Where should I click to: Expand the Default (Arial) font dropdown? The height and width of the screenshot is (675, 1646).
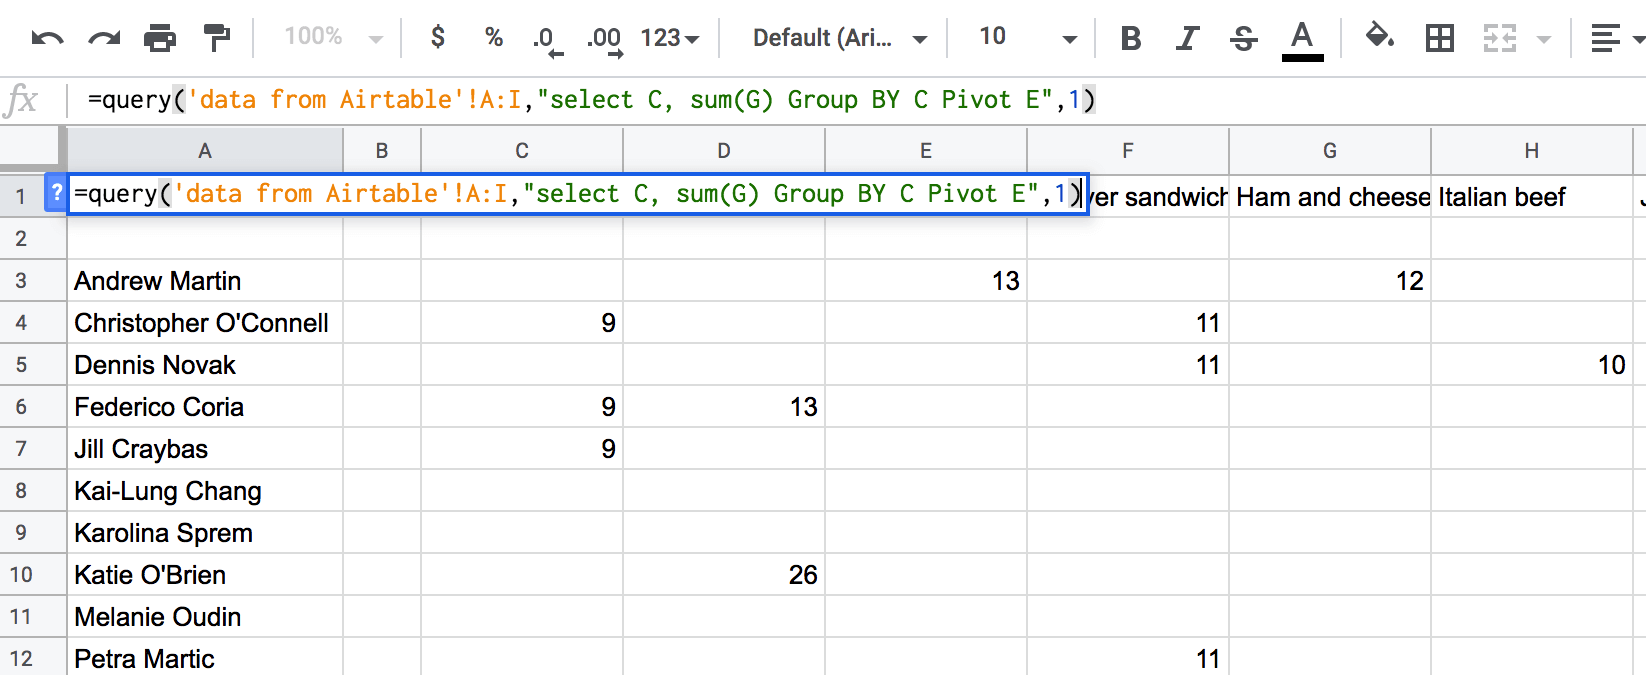840,38
